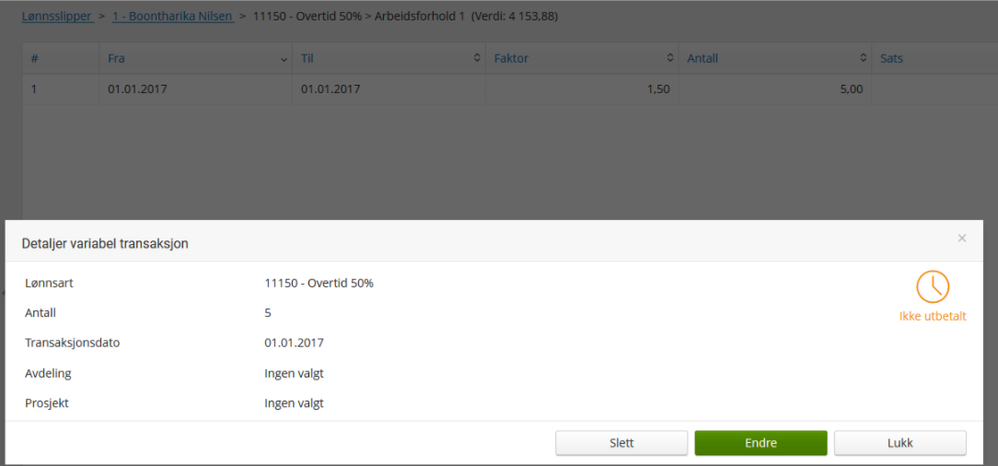Click the Antall value 5,00 cell

pyautogui.click(x=775, y=89)
